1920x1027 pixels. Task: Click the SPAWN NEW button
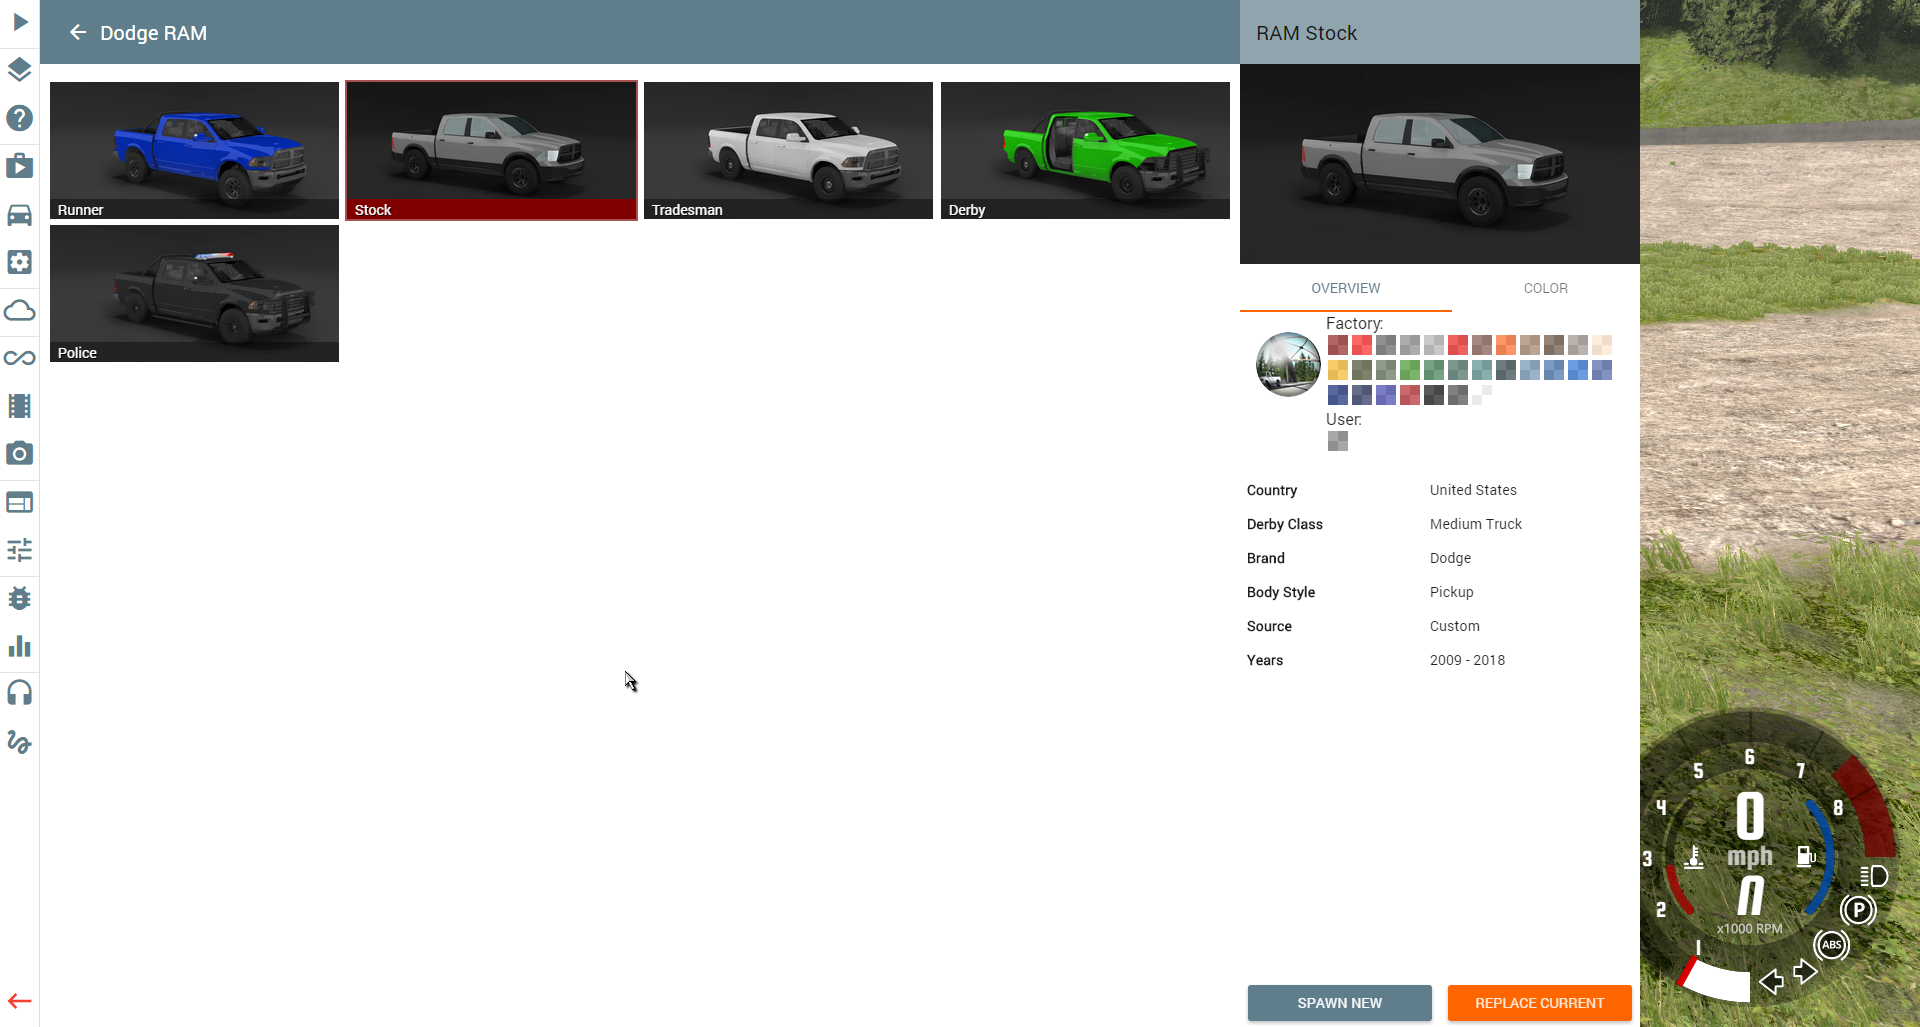coord(1340,1003)
